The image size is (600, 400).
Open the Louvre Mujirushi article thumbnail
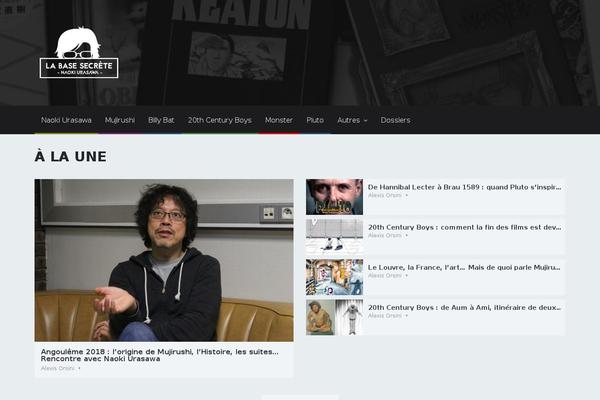[334, 277]
